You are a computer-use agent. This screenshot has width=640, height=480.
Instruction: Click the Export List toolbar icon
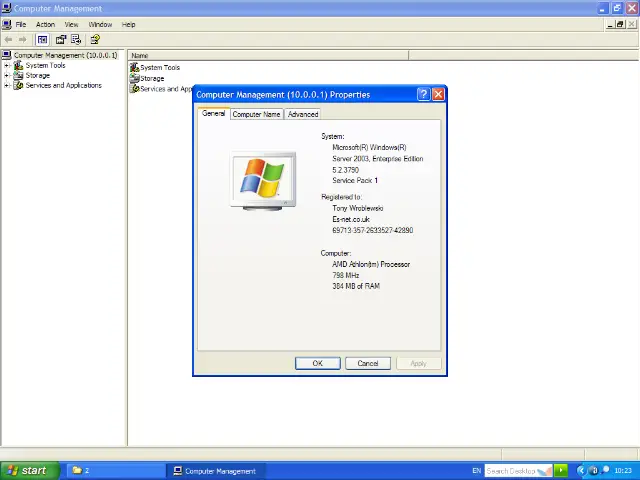click(x=76, y=40)
